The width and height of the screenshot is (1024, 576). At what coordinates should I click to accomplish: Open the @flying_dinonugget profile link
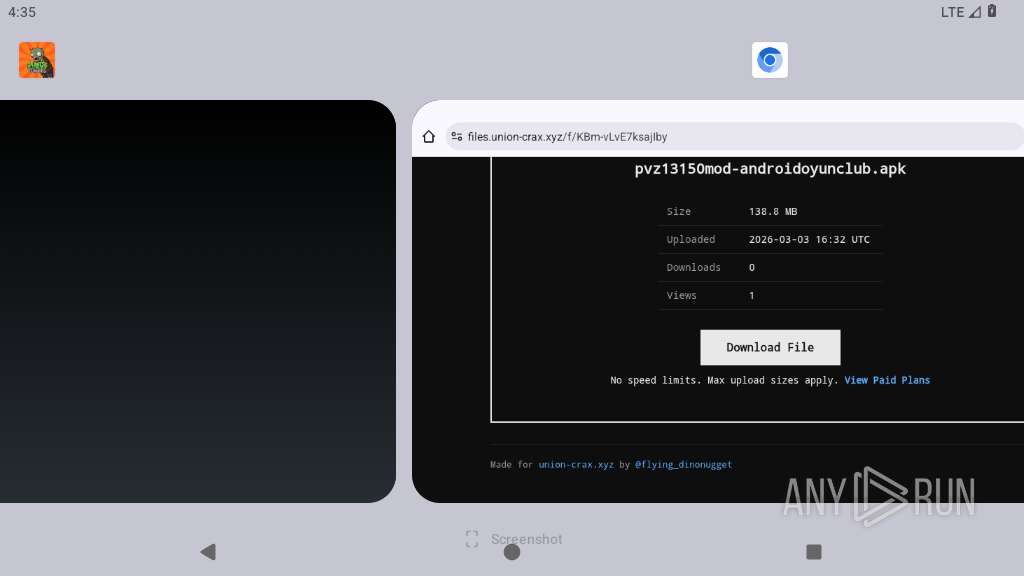tap(683, 464)
